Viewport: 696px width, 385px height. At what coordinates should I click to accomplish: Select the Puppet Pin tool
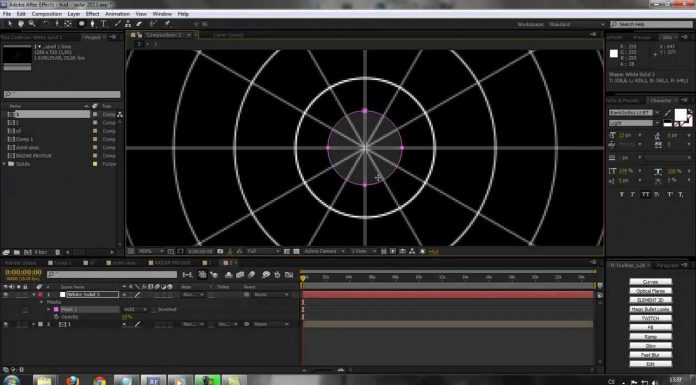coord(167,24)
